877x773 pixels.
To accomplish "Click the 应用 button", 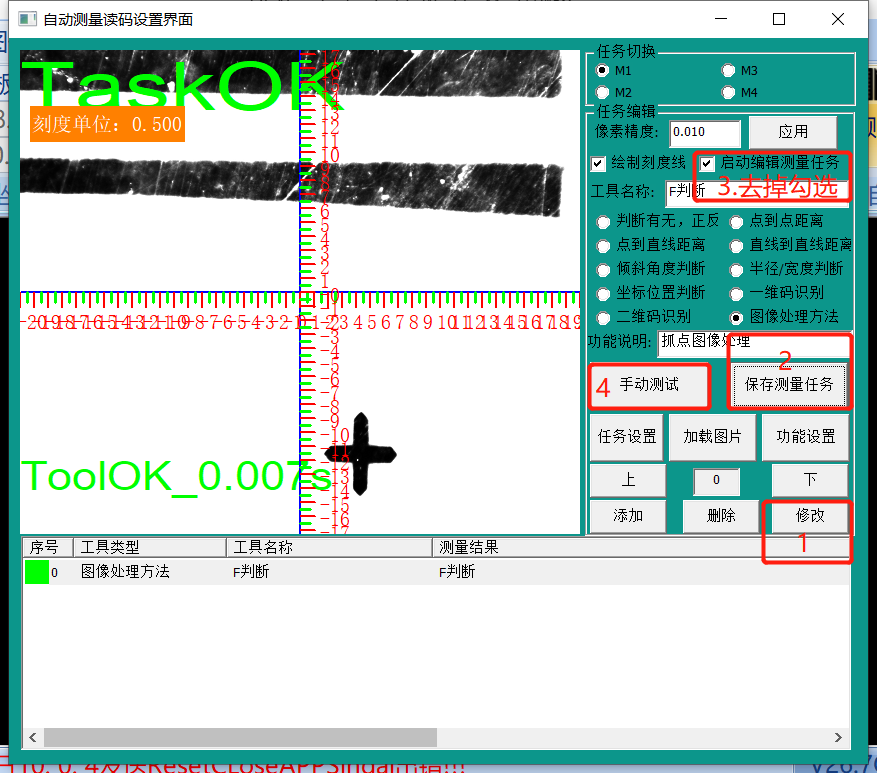I will click(x=792, y=132).
